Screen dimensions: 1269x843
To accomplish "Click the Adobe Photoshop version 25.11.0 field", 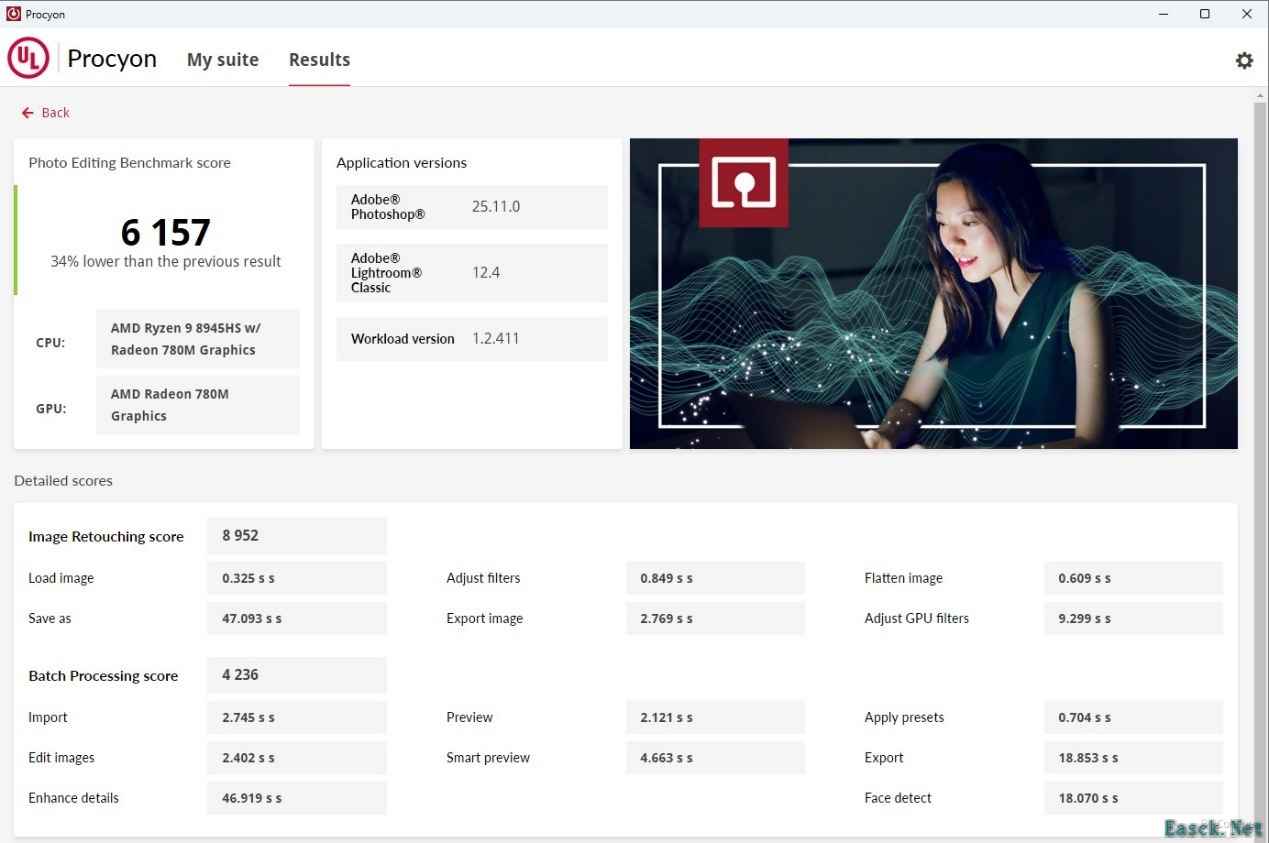I will click(496, 207).
